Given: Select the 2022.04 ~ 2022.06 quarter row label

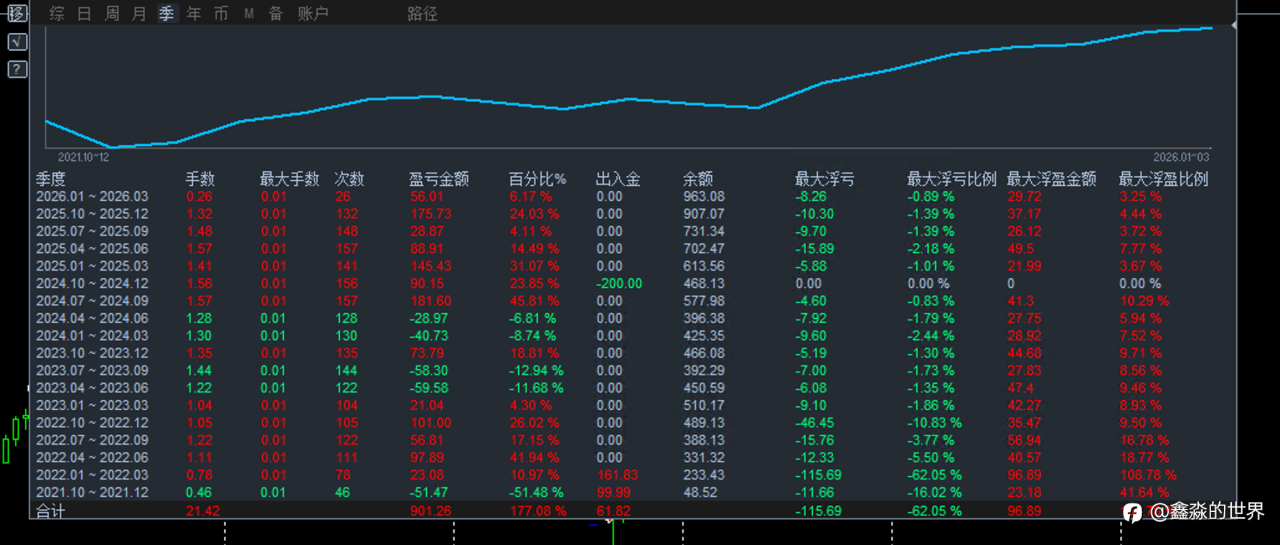Looking at the screenshot, I should tap(92, 457).
